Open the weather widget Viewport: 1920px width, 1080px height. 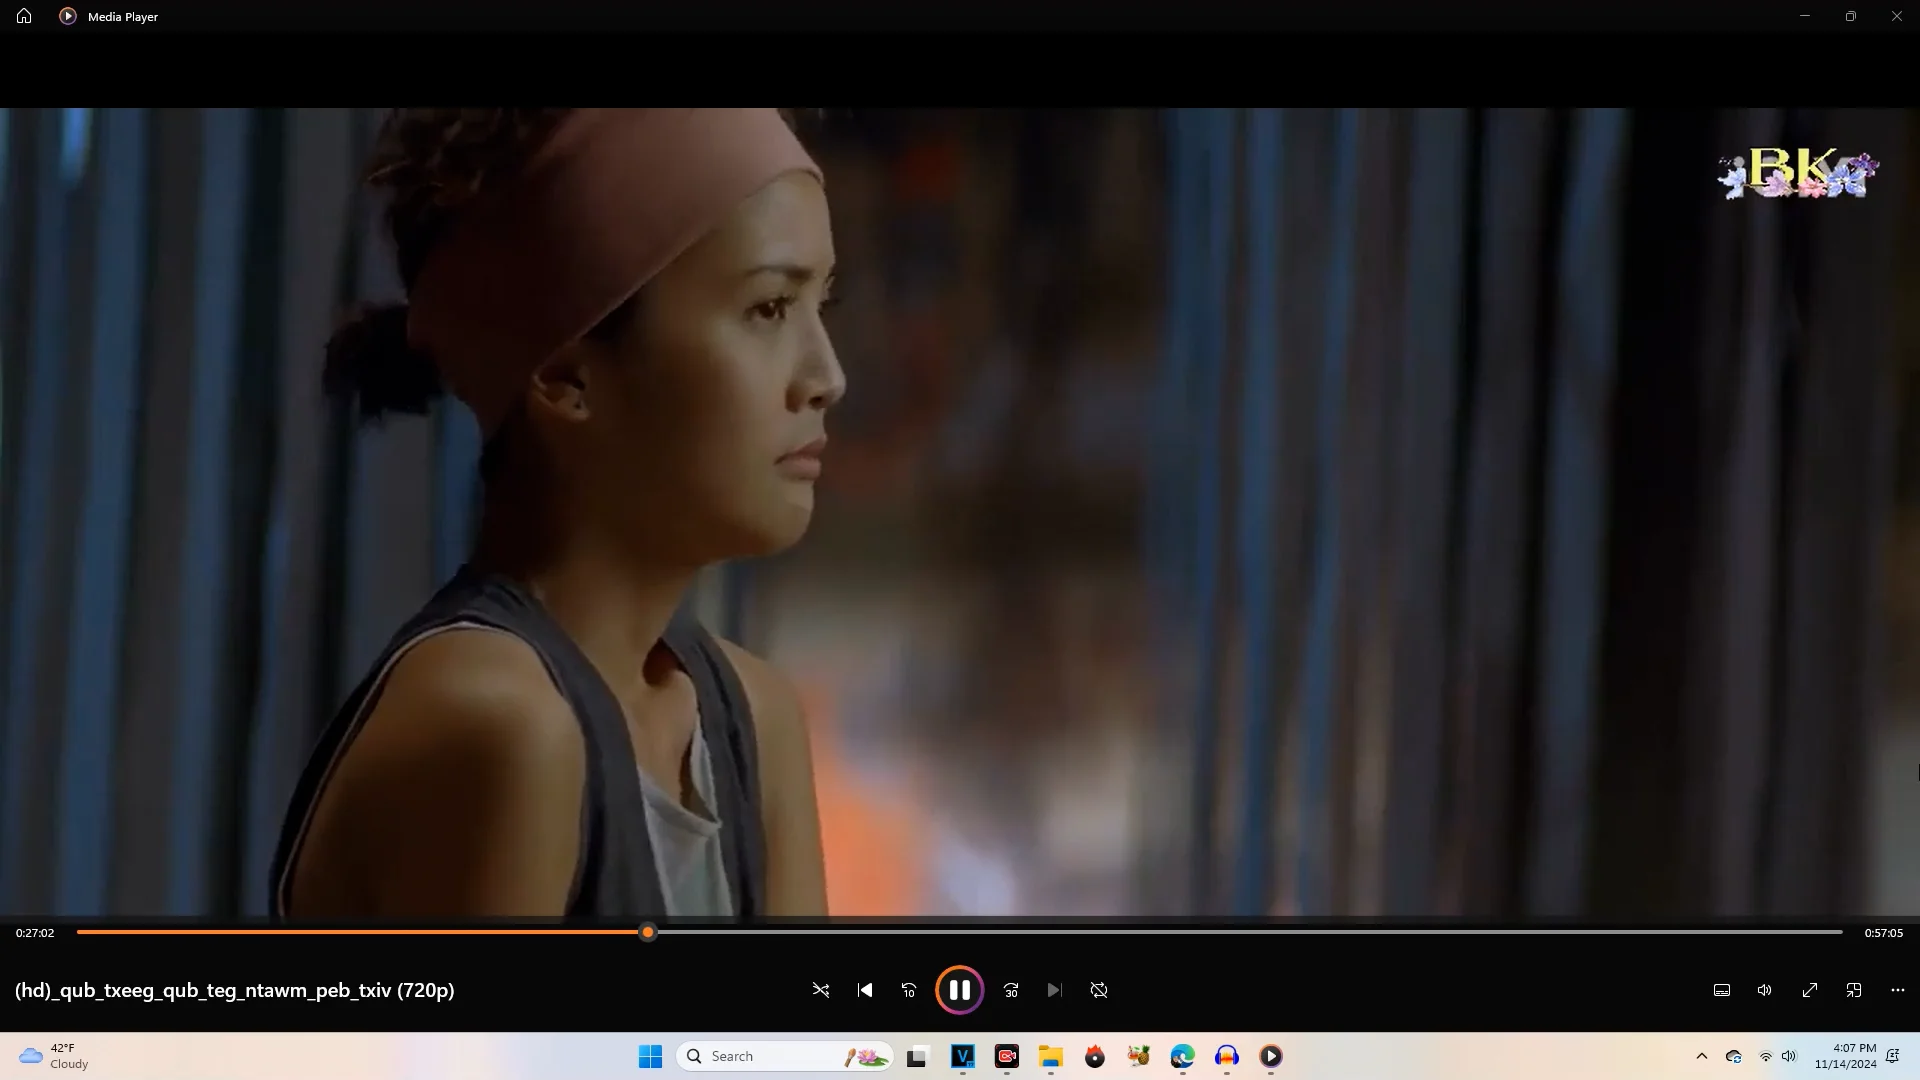click(x=55, y=1056)
